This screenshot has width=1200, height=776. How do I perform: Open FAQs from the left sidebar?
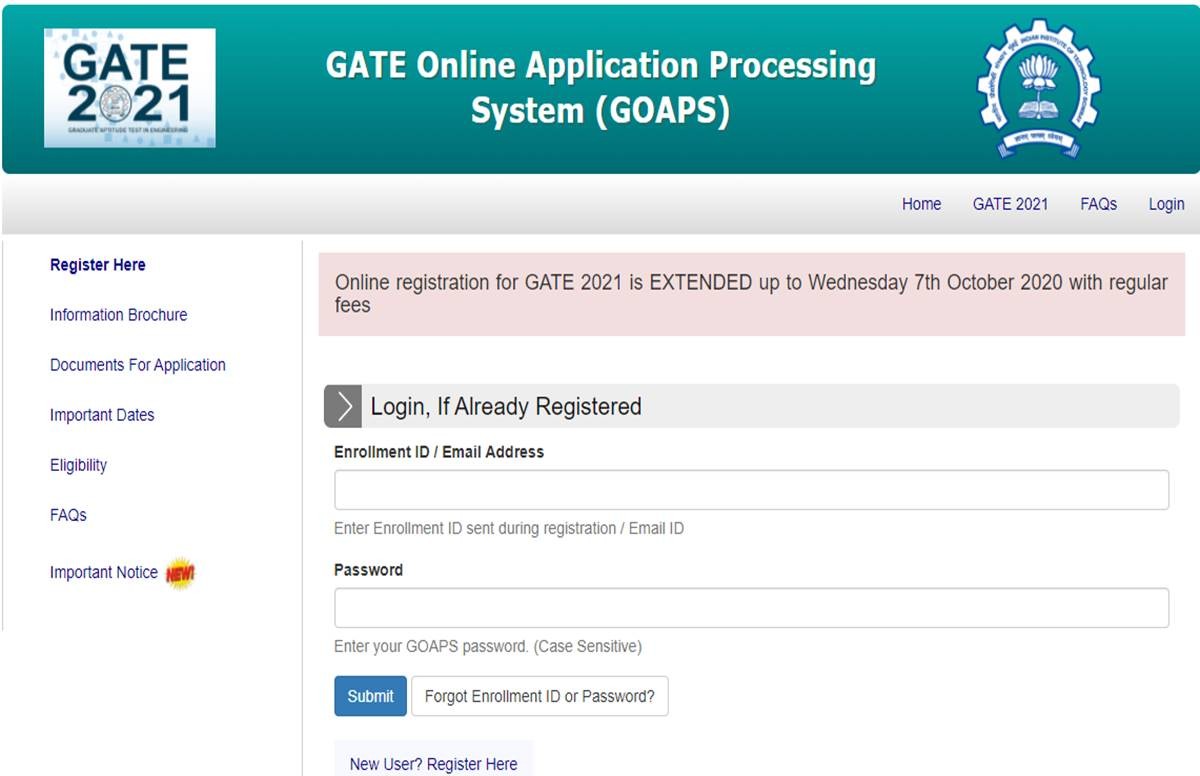pos(68,515)
